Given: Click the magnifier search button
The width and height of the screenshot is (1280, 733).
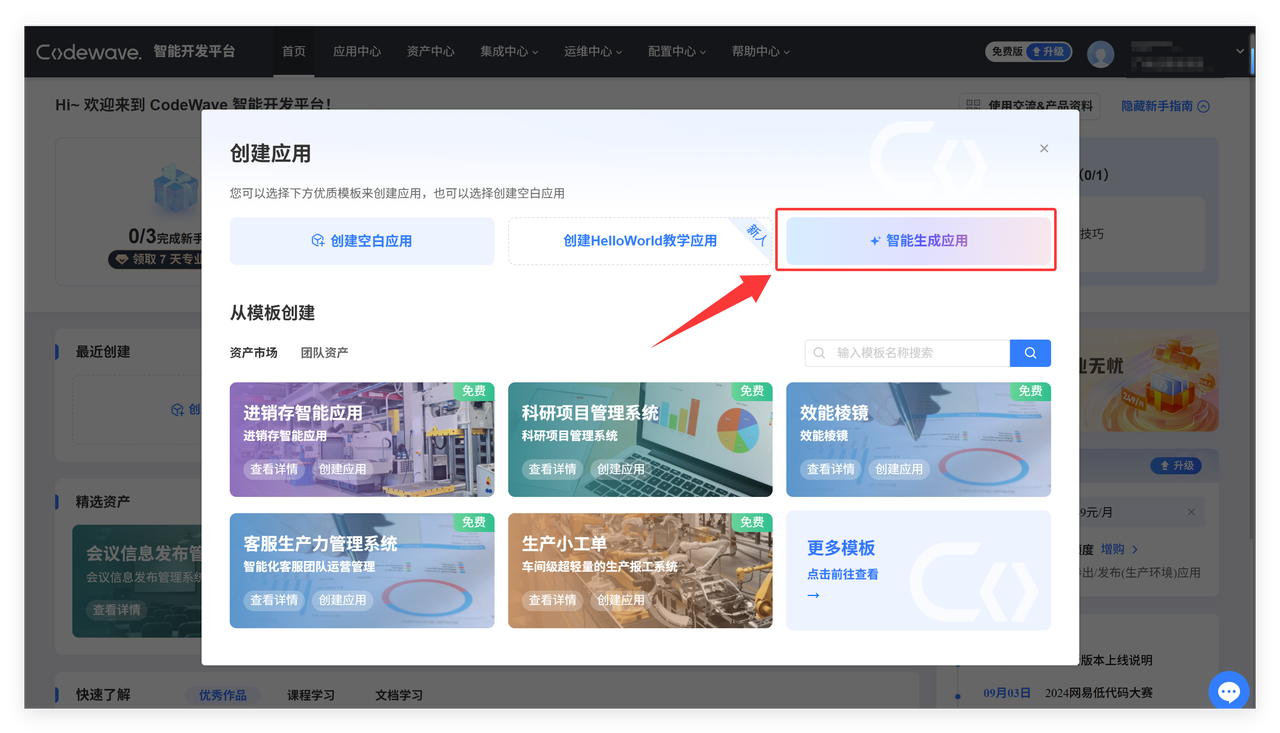Looking at the screenshot, I should pos(1030,353).
